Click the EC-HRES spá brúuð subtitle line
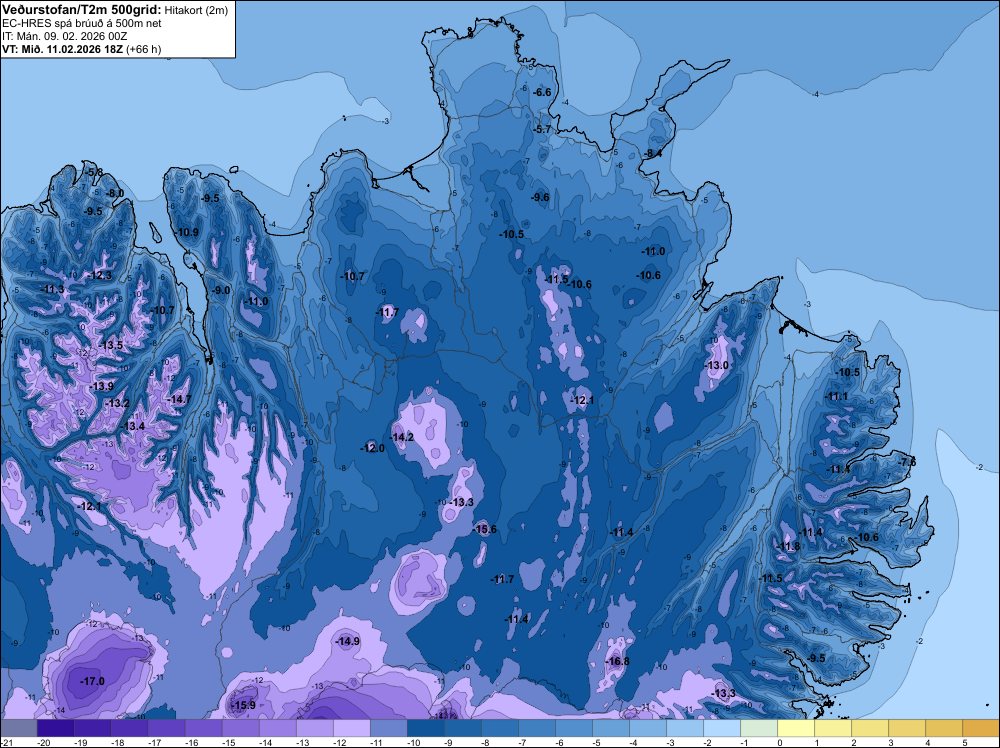Viewport: 1000px width, 748px height. (x=82, y=23)
